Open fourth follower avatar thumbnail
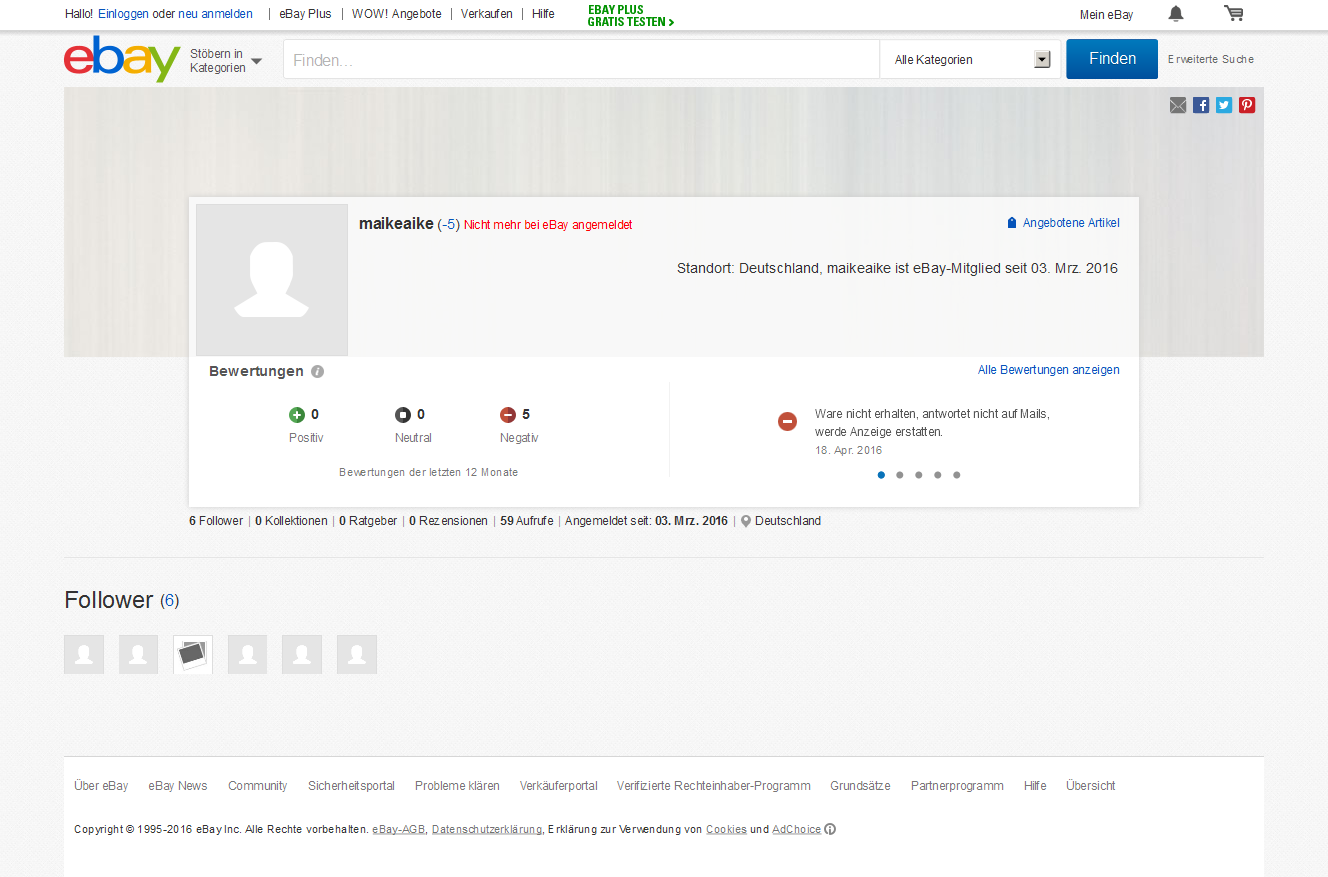Viewport: 1328px width, 877px height. [x=247, y=654]
